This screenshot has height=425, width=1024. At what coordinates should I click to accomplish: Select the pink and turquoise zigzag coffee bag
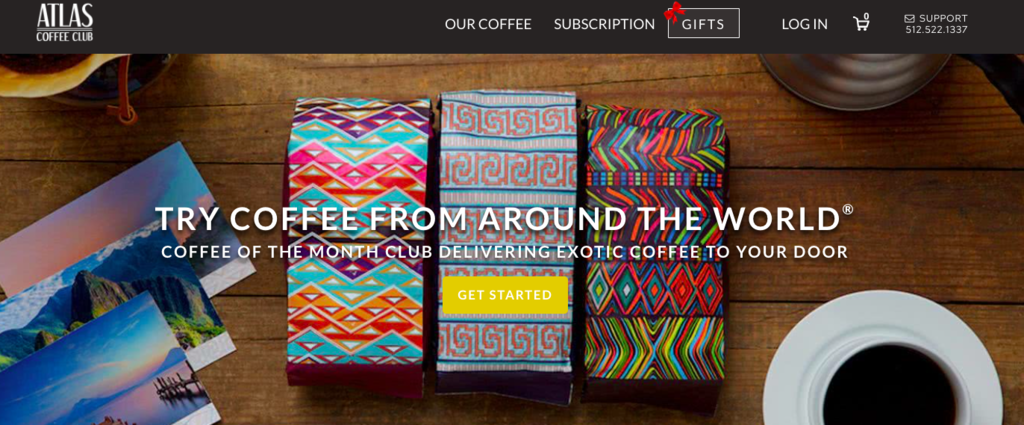358,245
